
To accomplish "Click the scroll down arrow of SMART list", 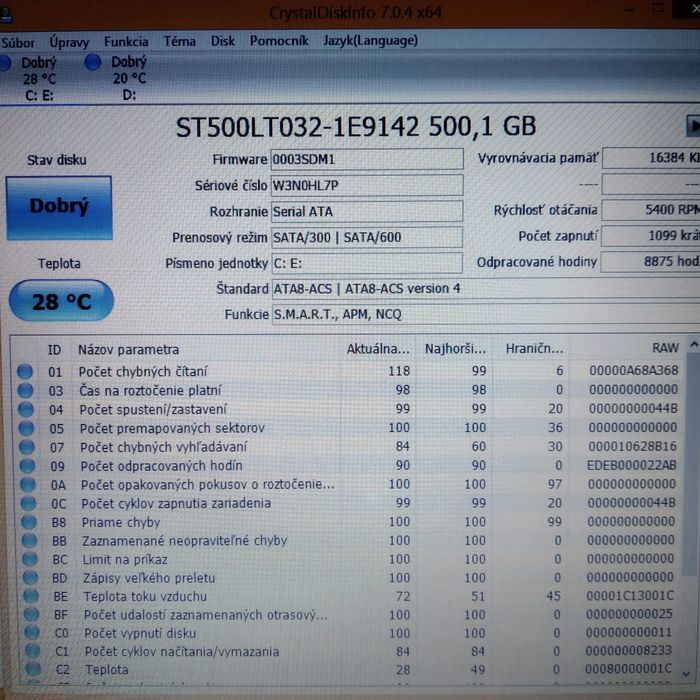I will [687, 674].
